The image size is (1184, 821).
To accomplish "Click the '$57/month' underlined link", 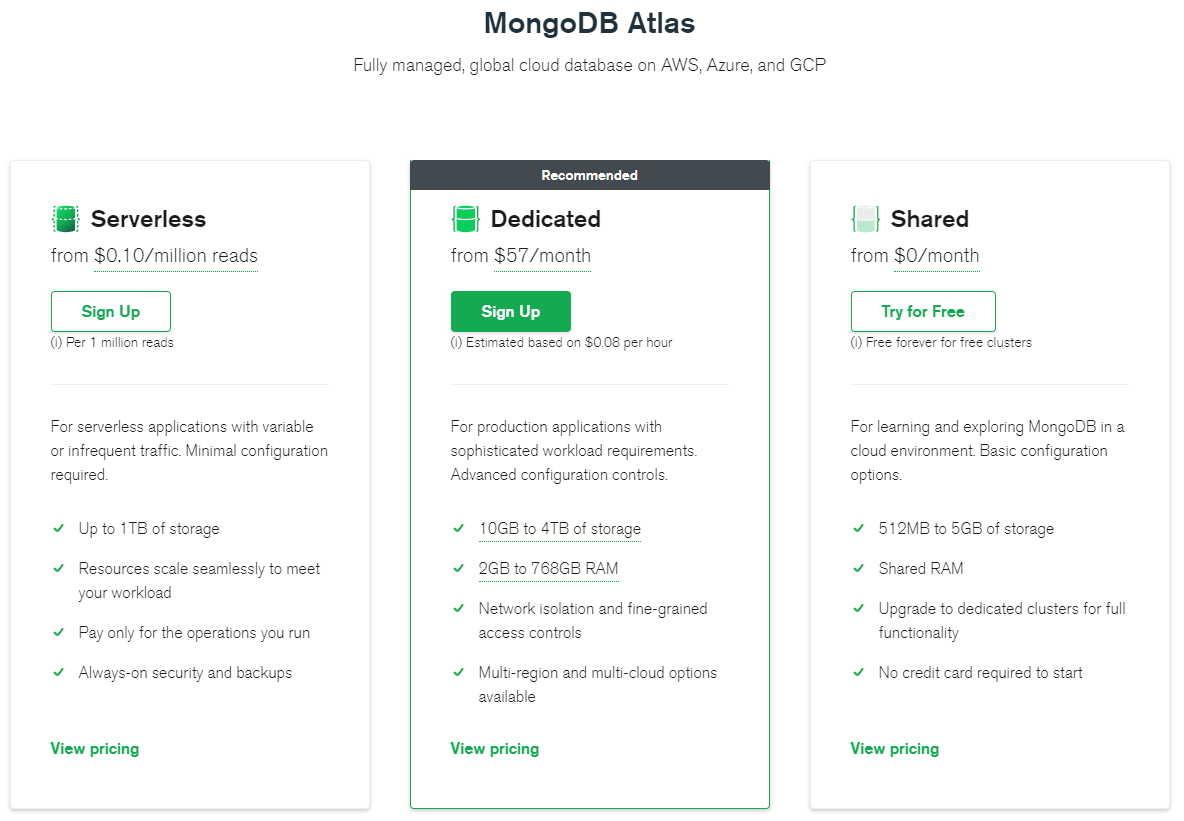I will coord(542,255).
